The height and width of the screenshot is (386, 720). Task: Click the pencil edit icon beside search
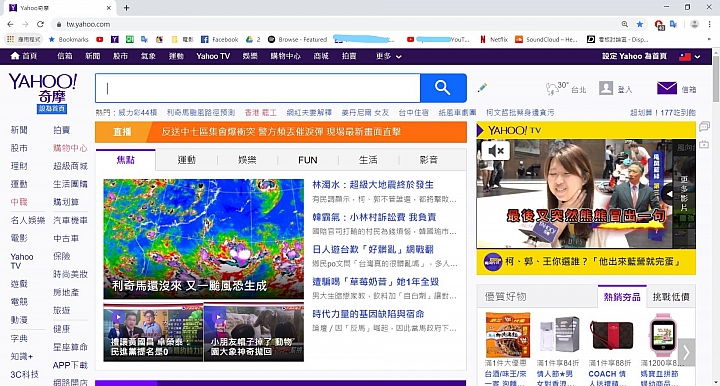pos(482,88)
